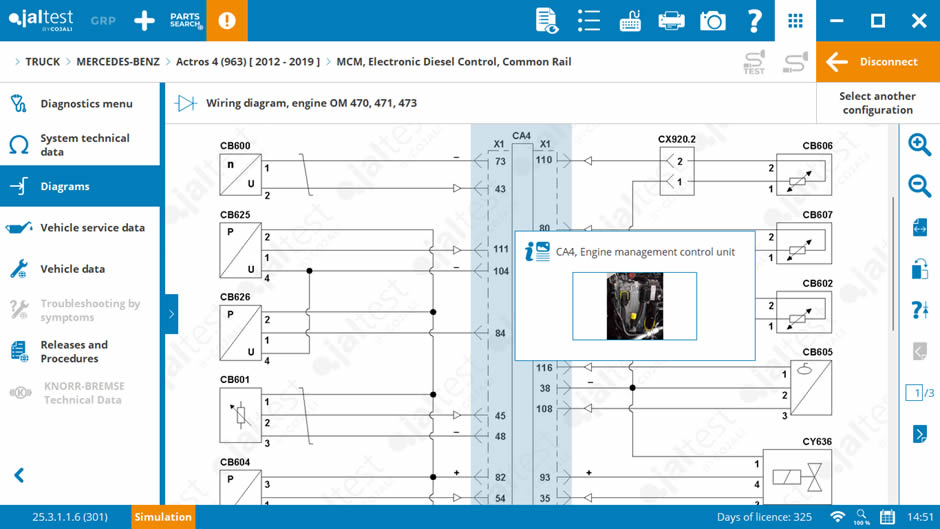Screen dimensions: 940x529
Task: Click CX920.2 connector symbol
Action: pyautogui.click(x=677, y=172)
